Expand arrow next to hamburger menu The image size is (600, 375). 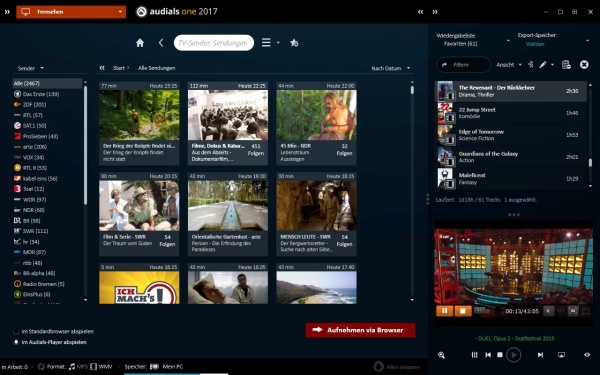[x=278, y=42]
